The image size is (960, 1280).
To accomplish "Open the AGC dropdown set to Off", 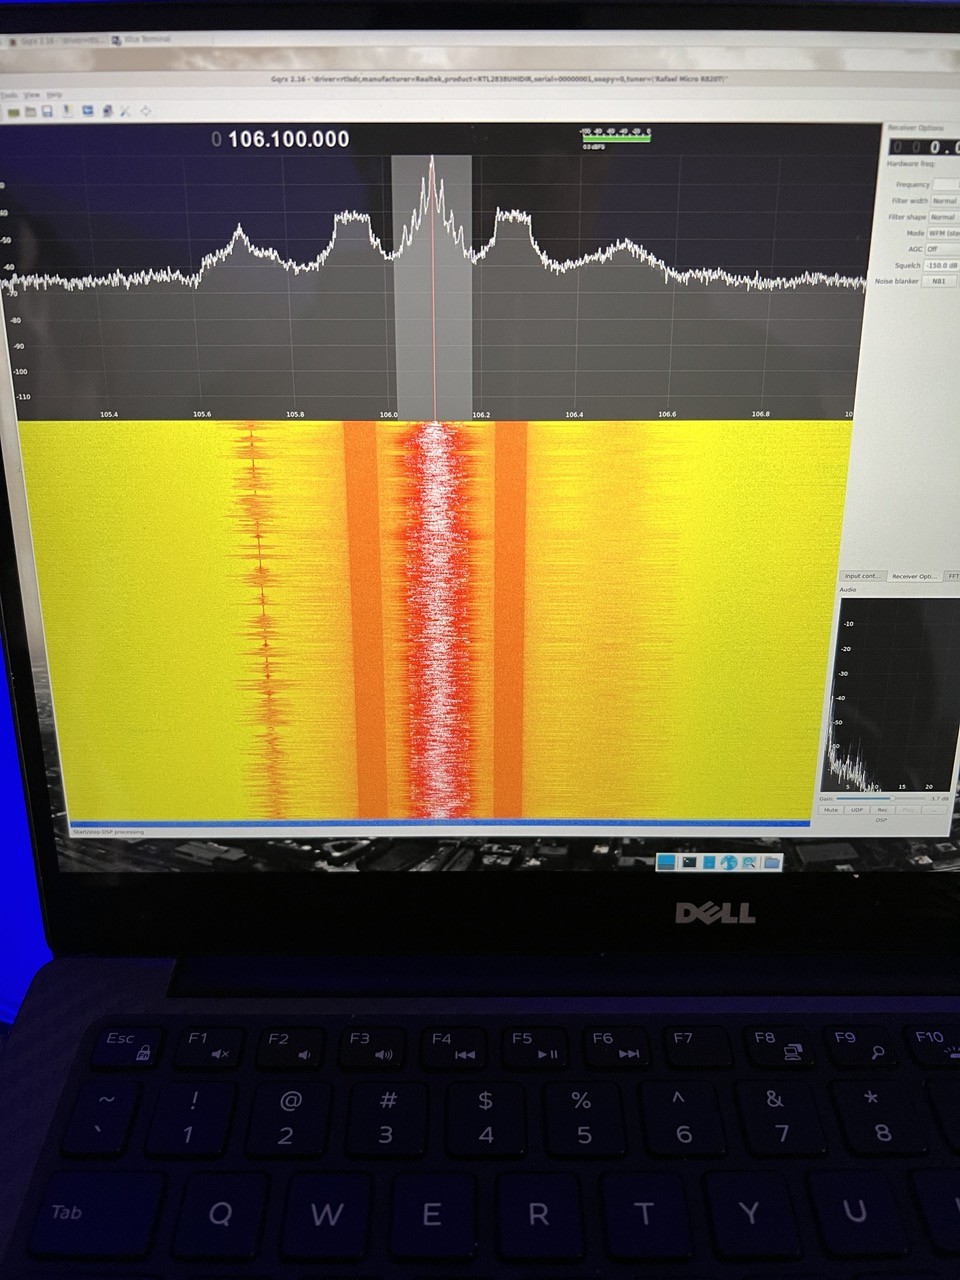I will click(x=942, y=249).
